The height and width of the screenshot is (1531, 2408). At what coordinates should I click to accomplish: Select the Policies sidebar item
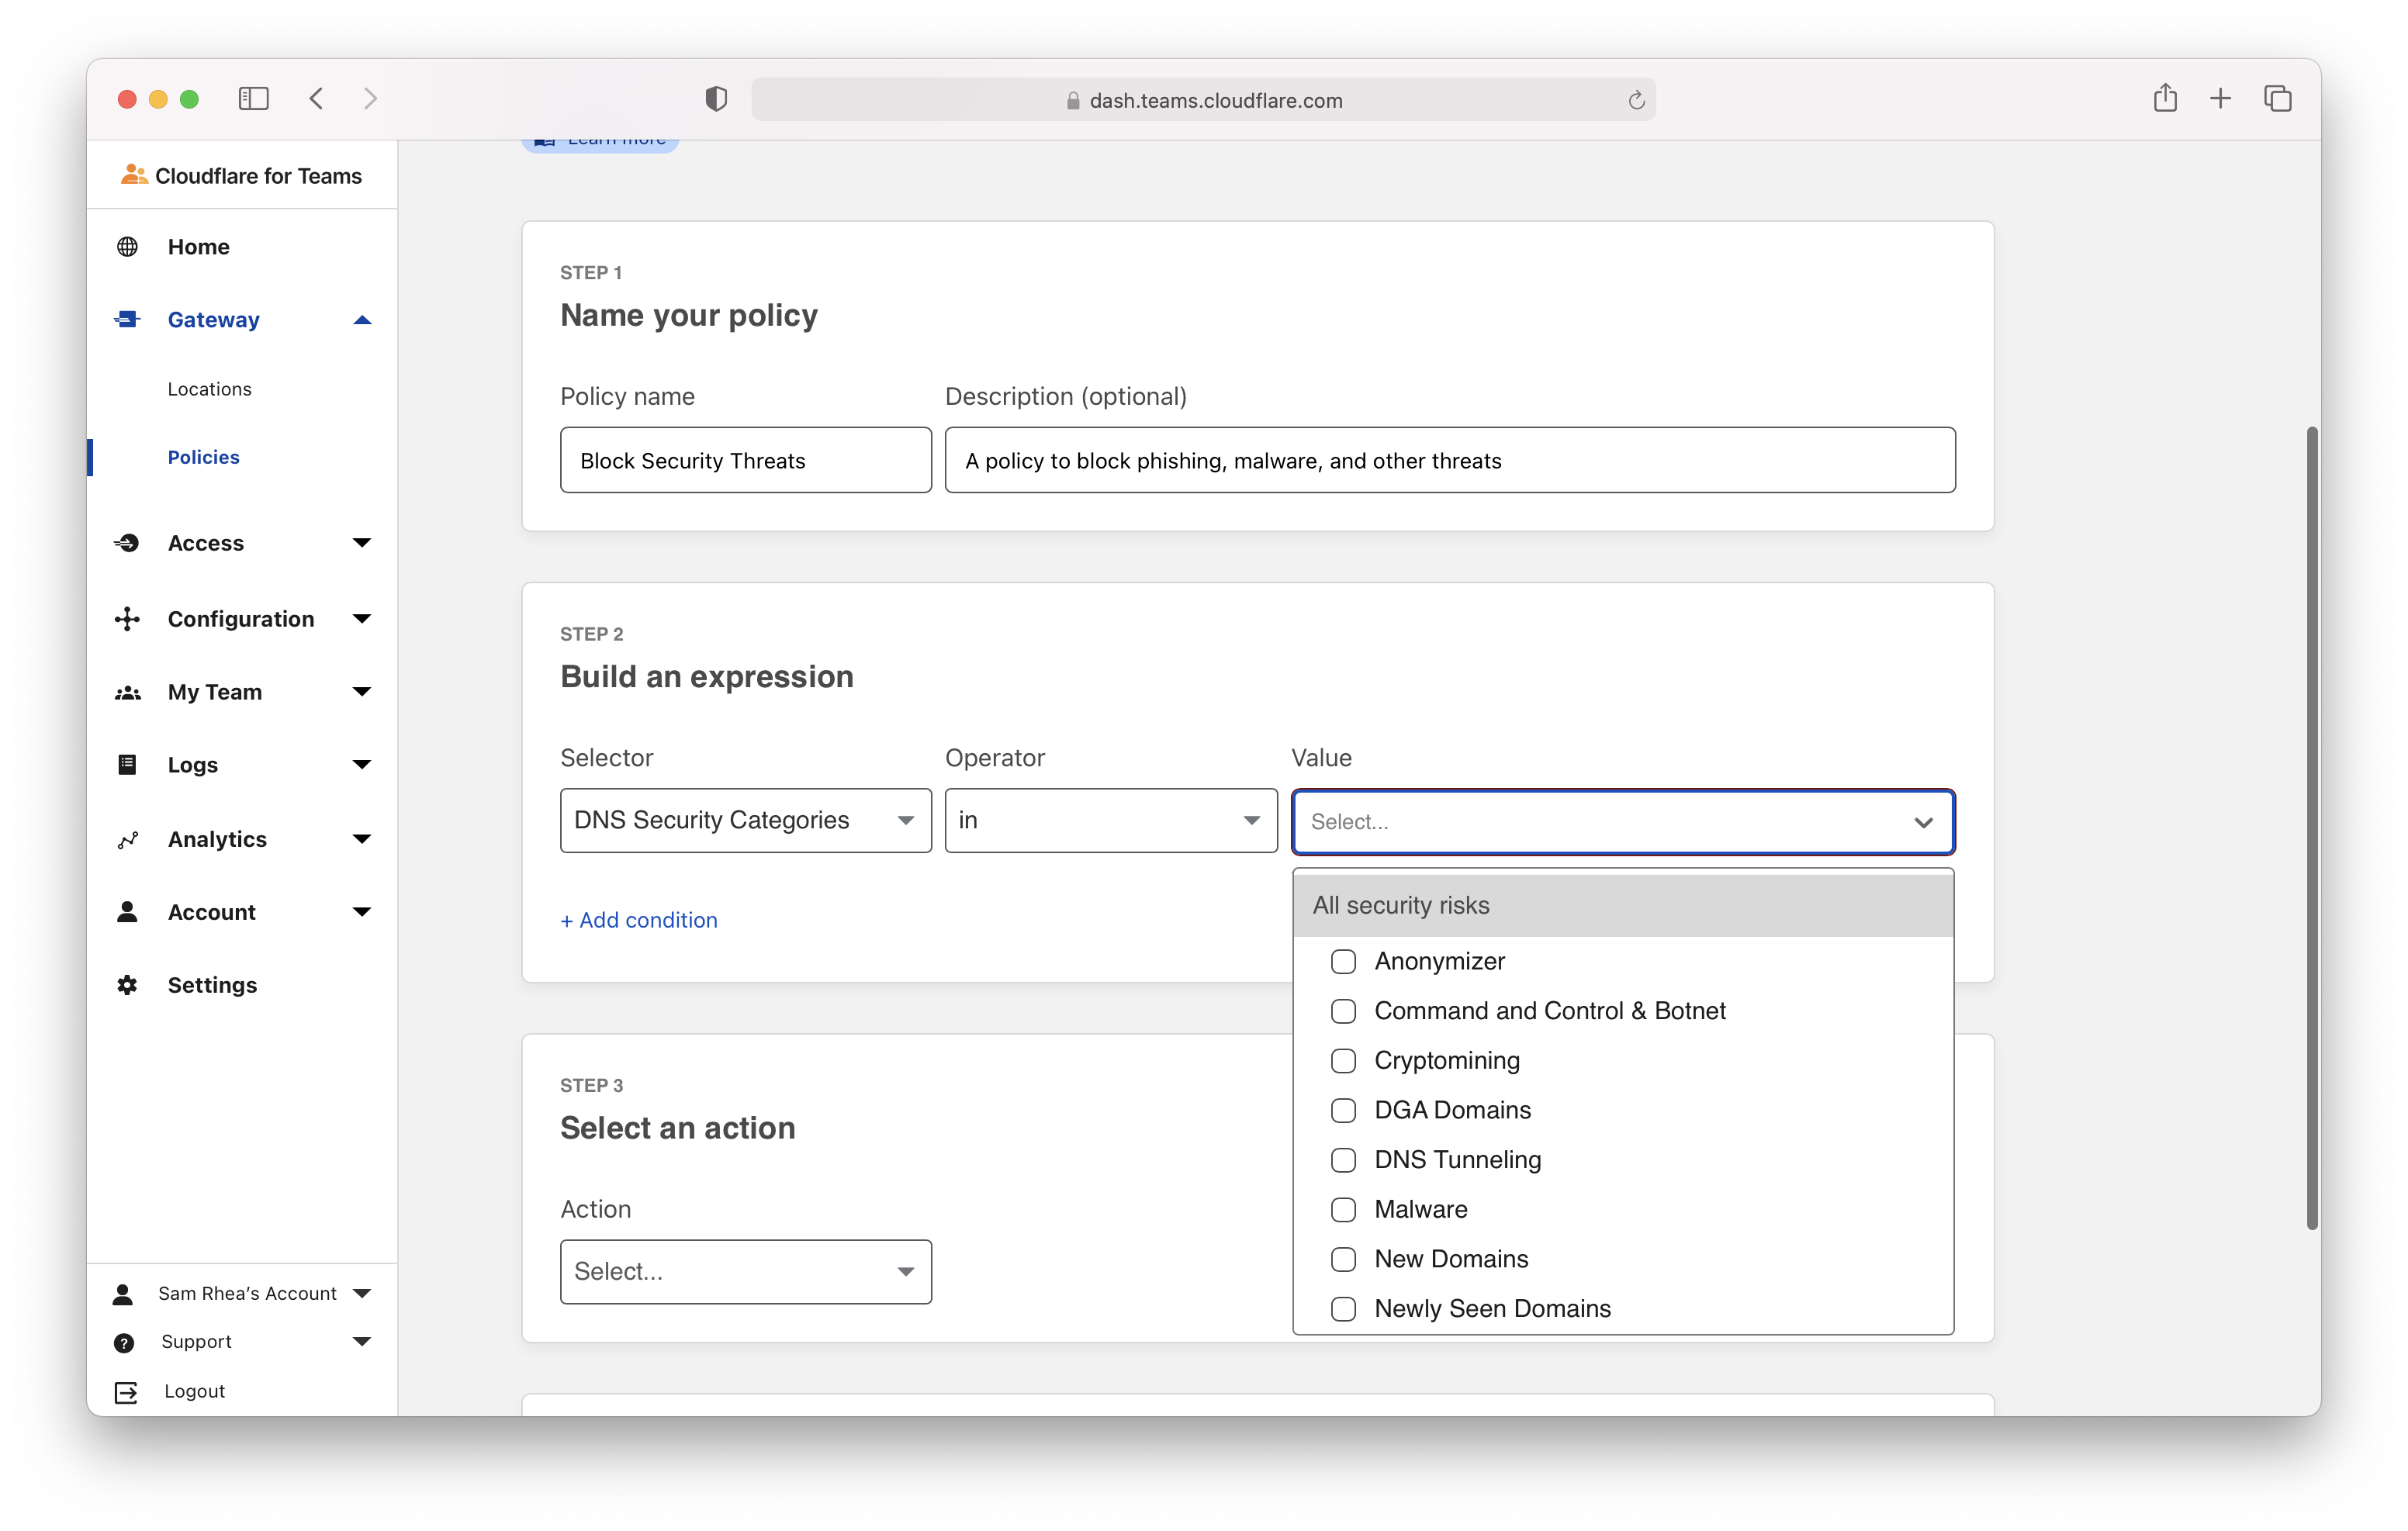203,457
